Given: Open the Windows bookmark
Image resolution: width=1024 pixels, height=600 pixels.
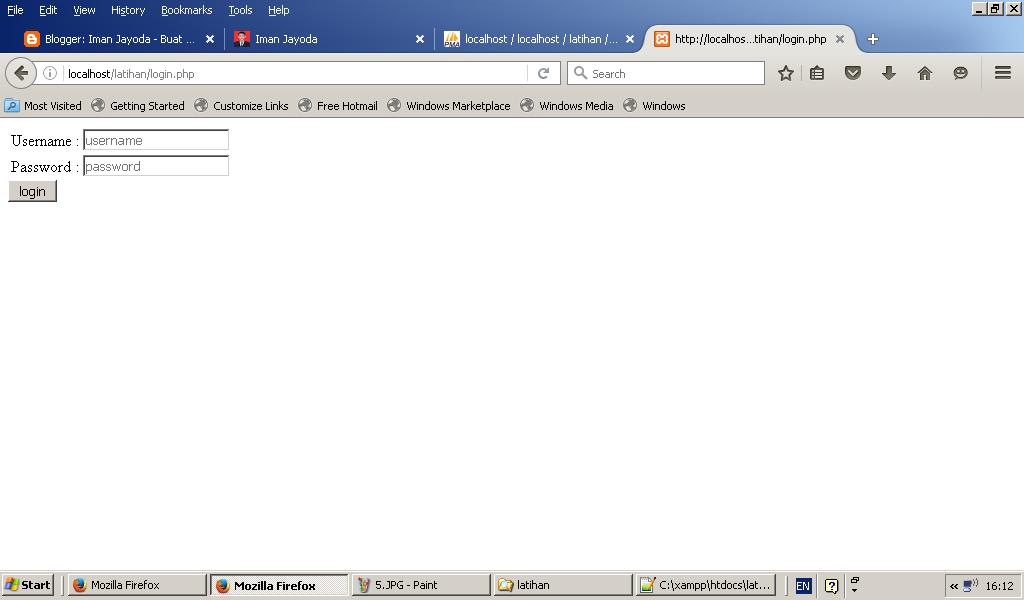Looking at the screenshot, I should (x=654, y=106).
